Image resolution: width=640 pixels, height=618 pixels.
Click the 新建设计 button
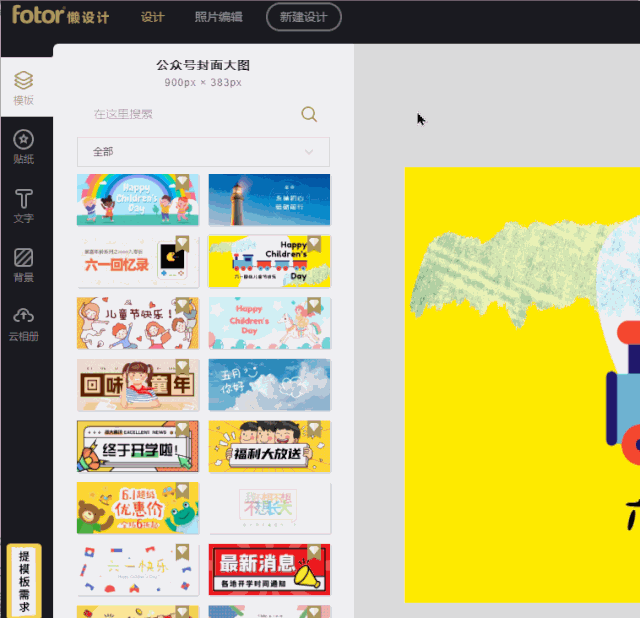[304, 17]
